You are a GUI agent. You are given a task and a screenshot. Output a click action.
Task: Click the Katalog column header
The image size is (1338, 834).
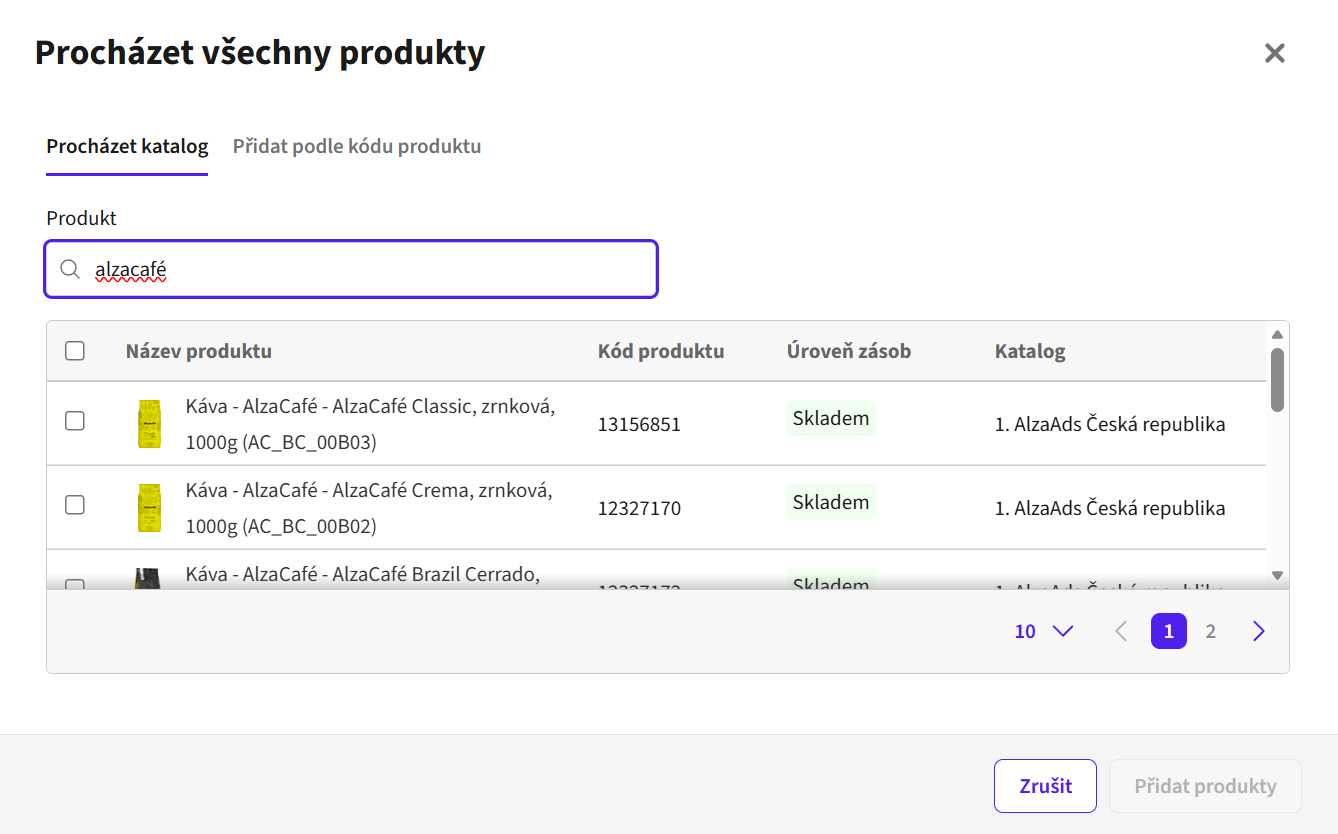click(1030, 351)
